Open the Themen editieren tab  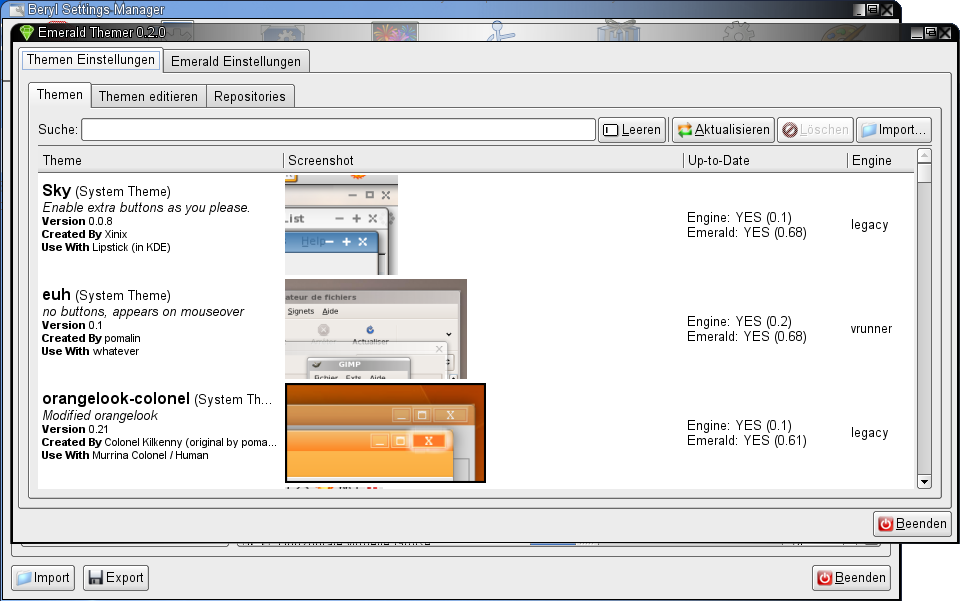148,96
